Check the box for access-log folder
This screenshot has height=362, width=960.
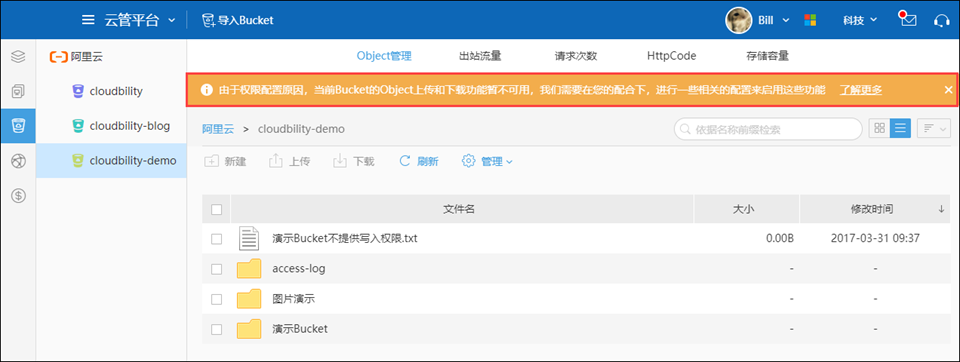[216, 269]
